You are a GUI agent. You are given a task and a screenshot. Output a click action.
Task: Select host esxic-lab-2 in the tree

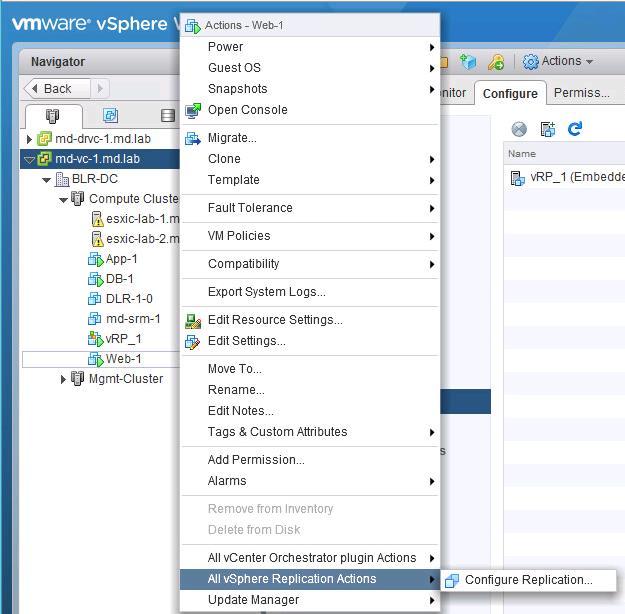click(x=143, y=239)
